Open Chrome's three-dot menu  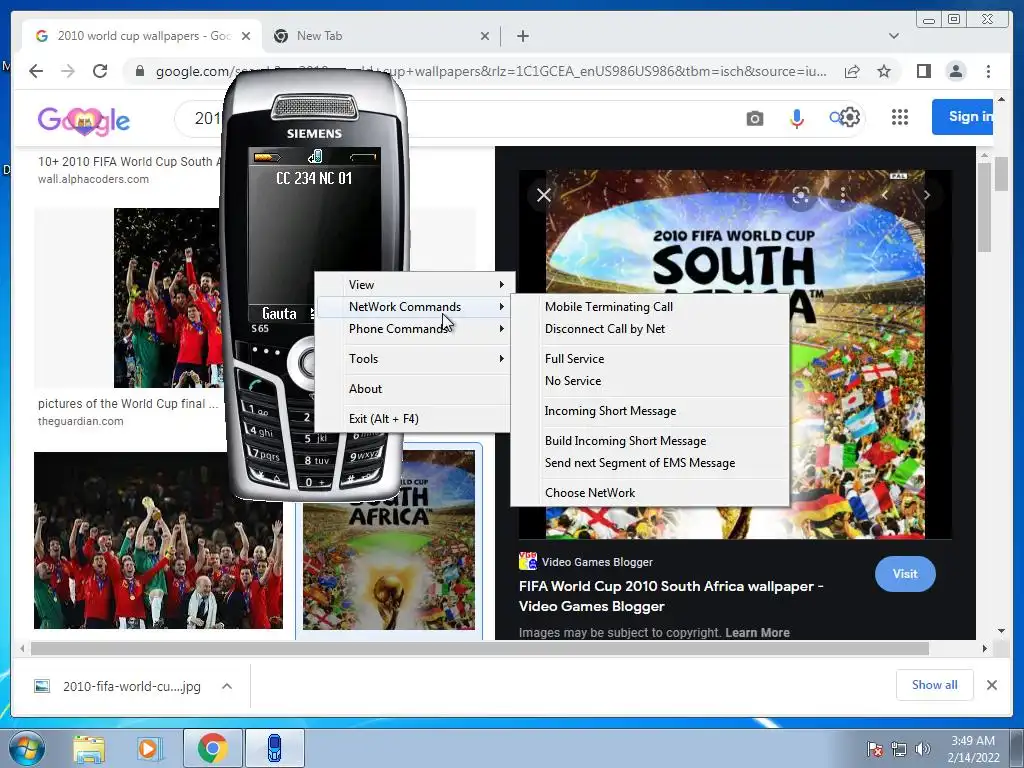(x=988, y=71)
